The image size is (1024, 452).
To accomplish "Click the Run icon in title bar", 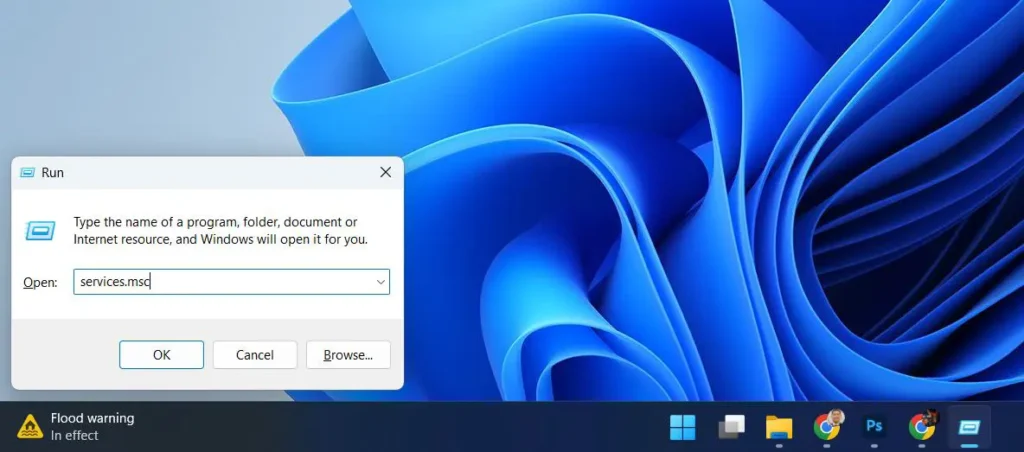I will tap(27, 172).
